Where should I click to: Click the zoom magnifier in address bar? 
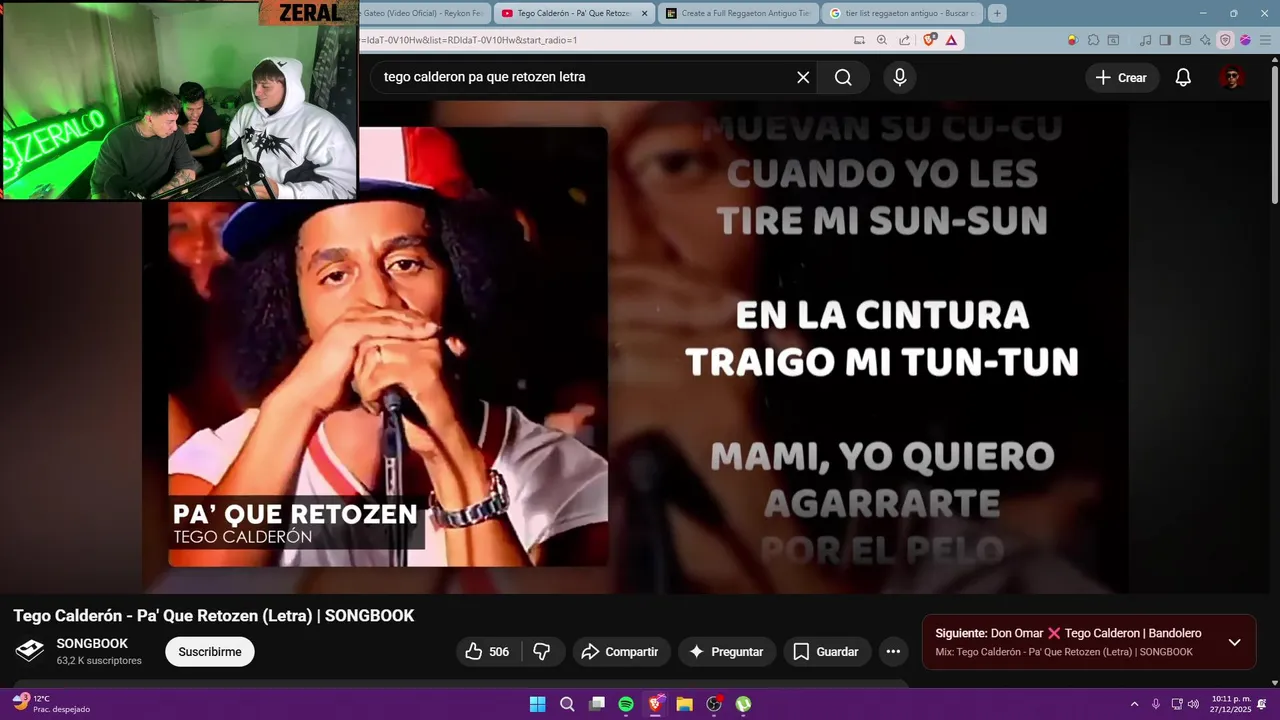point(882,40)
